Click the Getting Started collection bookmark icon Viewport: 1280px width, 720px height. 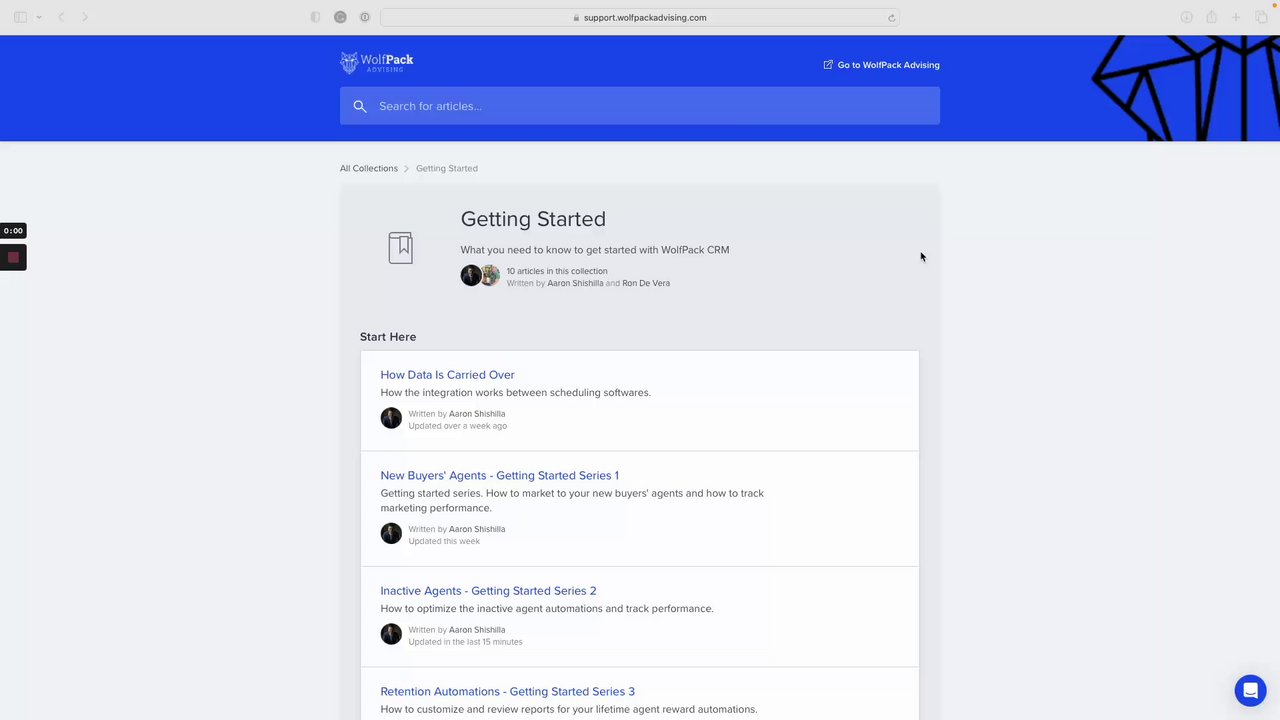[x=400, y=248]
